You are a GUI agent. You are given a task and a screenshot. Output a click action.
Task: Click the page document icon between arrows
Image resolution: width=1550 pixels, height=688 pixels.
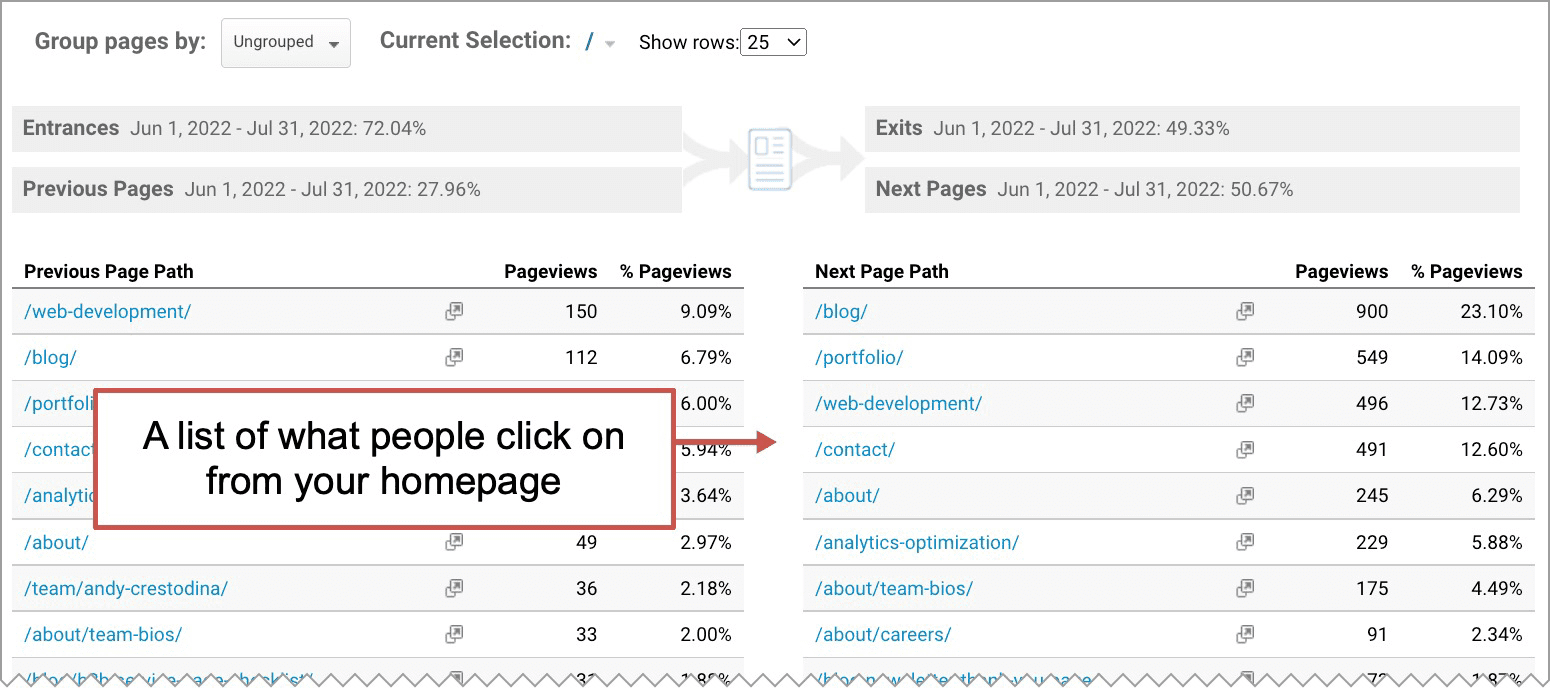tap(770, 159)
